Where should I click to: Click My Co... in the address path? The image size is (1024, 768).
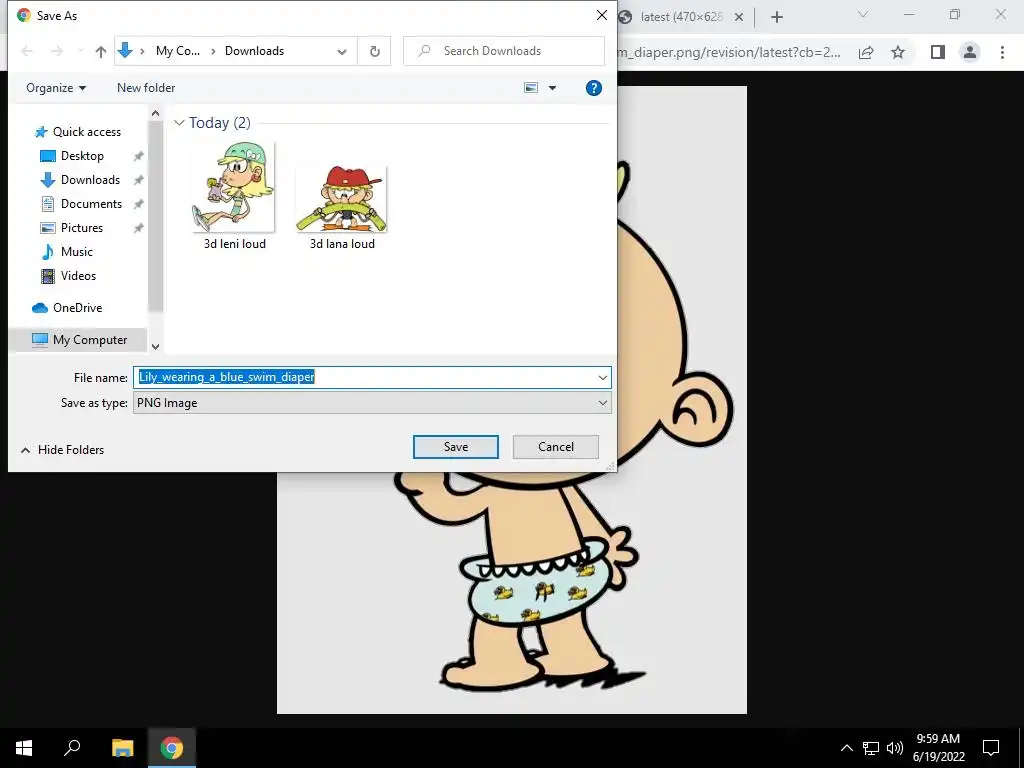pos(178,51)
